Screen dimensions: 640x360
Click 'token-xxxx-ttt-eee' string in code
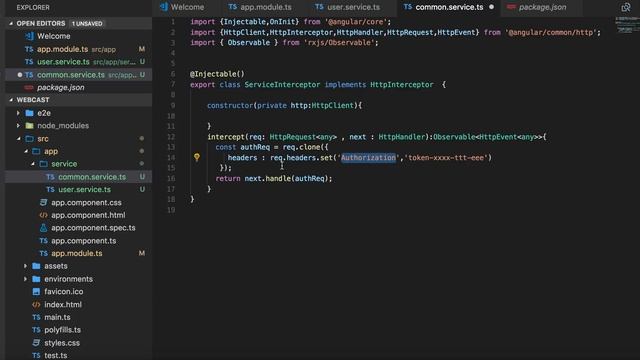click(446, 158)
